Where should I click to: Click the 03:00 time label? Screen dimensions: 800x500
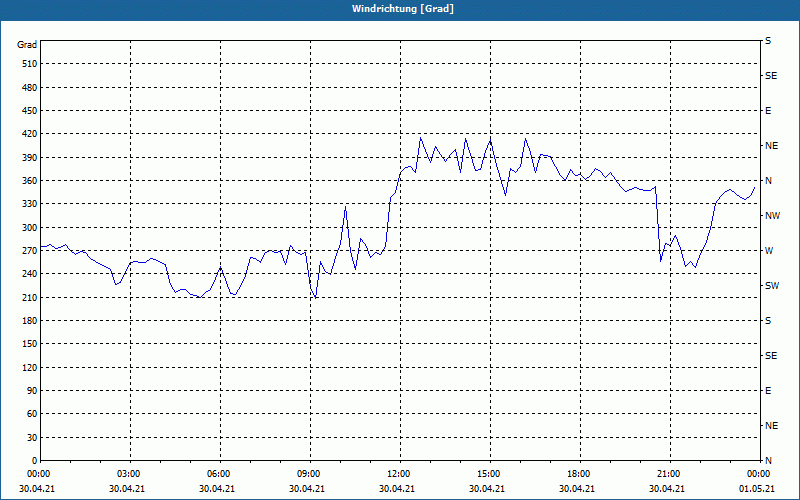pyautogui.click(x=129, y=474)
